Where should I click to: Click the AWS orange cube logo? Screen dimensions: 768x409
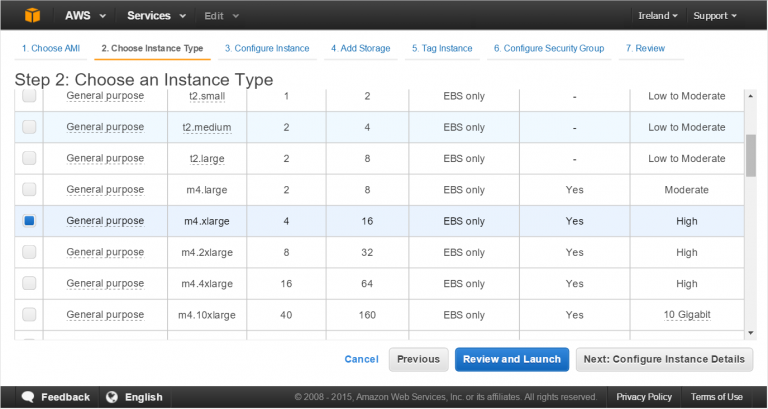pos(32,16)
